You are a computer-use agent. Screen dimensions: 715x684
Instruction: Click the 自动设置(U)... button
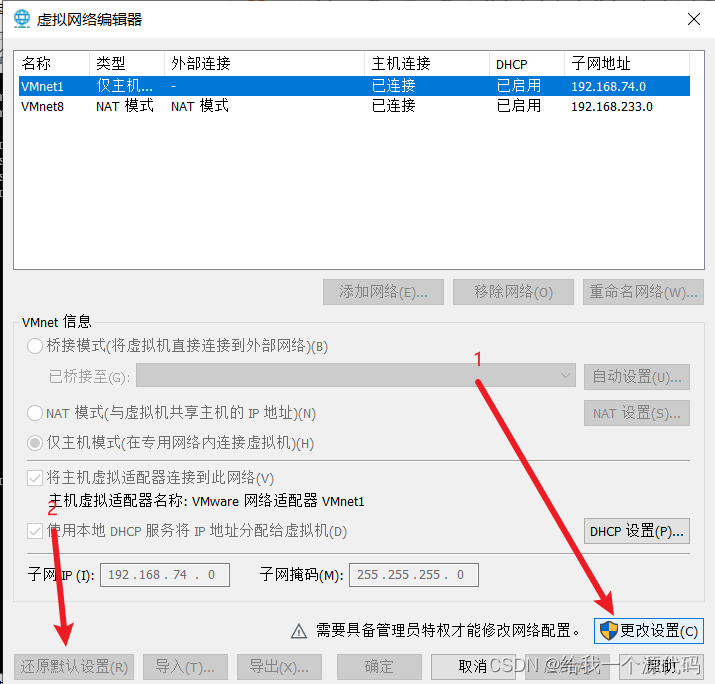click(x=637, y=377)
